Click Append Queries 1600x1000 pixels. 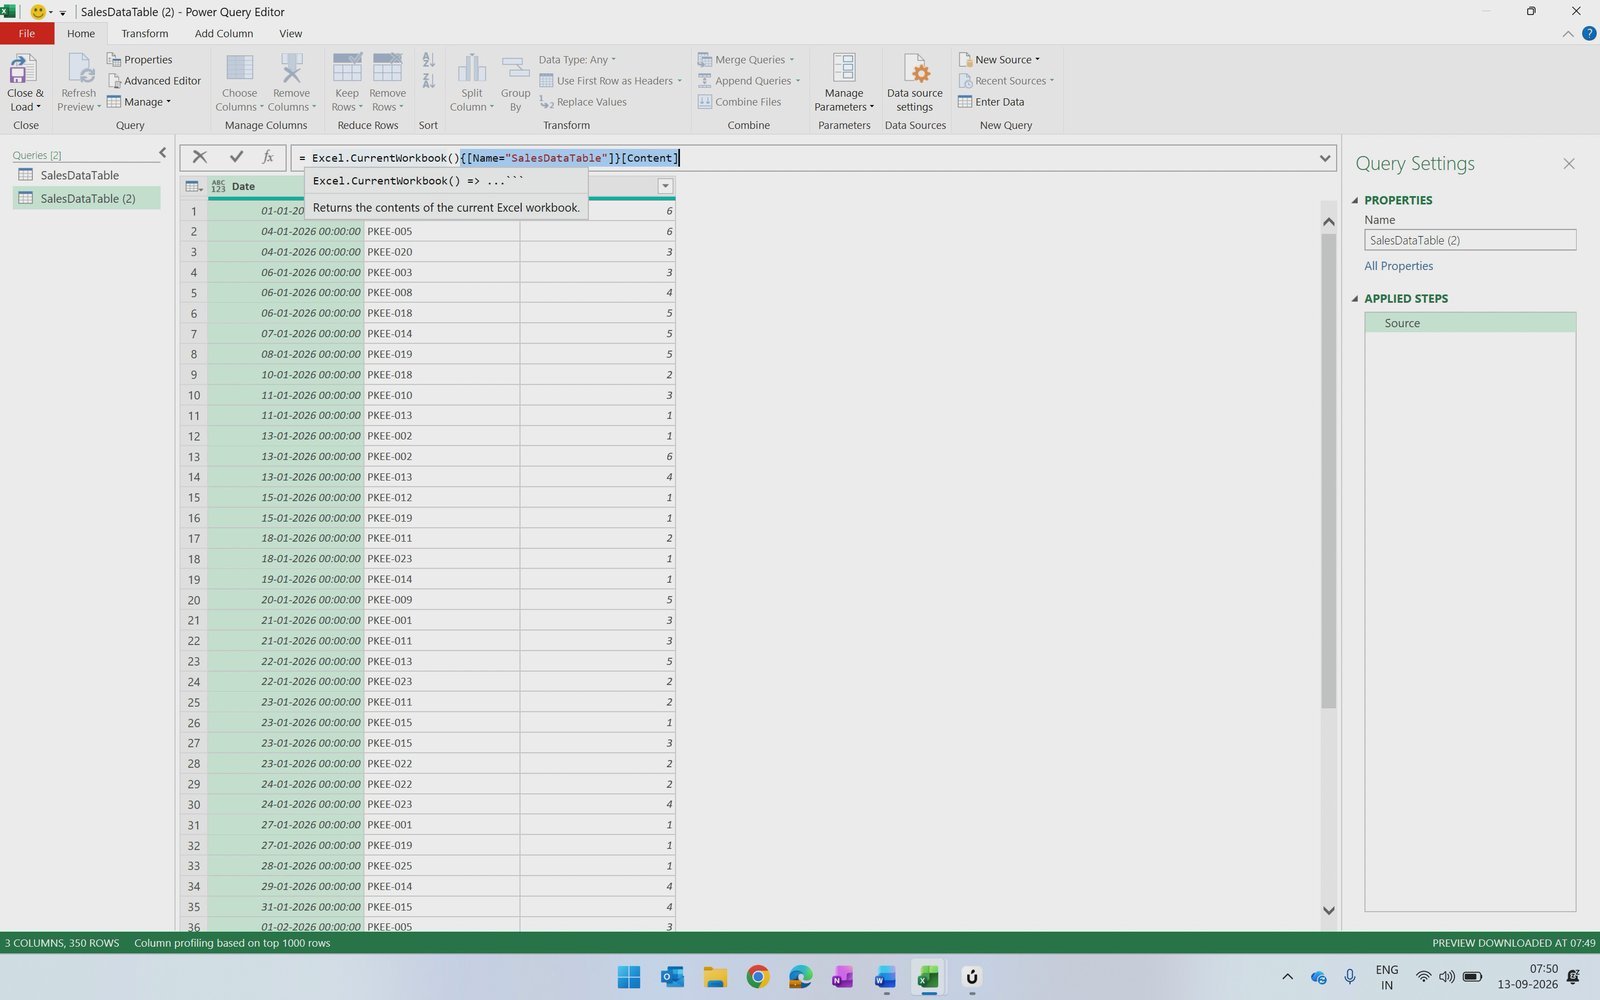[x=749, y=81]
